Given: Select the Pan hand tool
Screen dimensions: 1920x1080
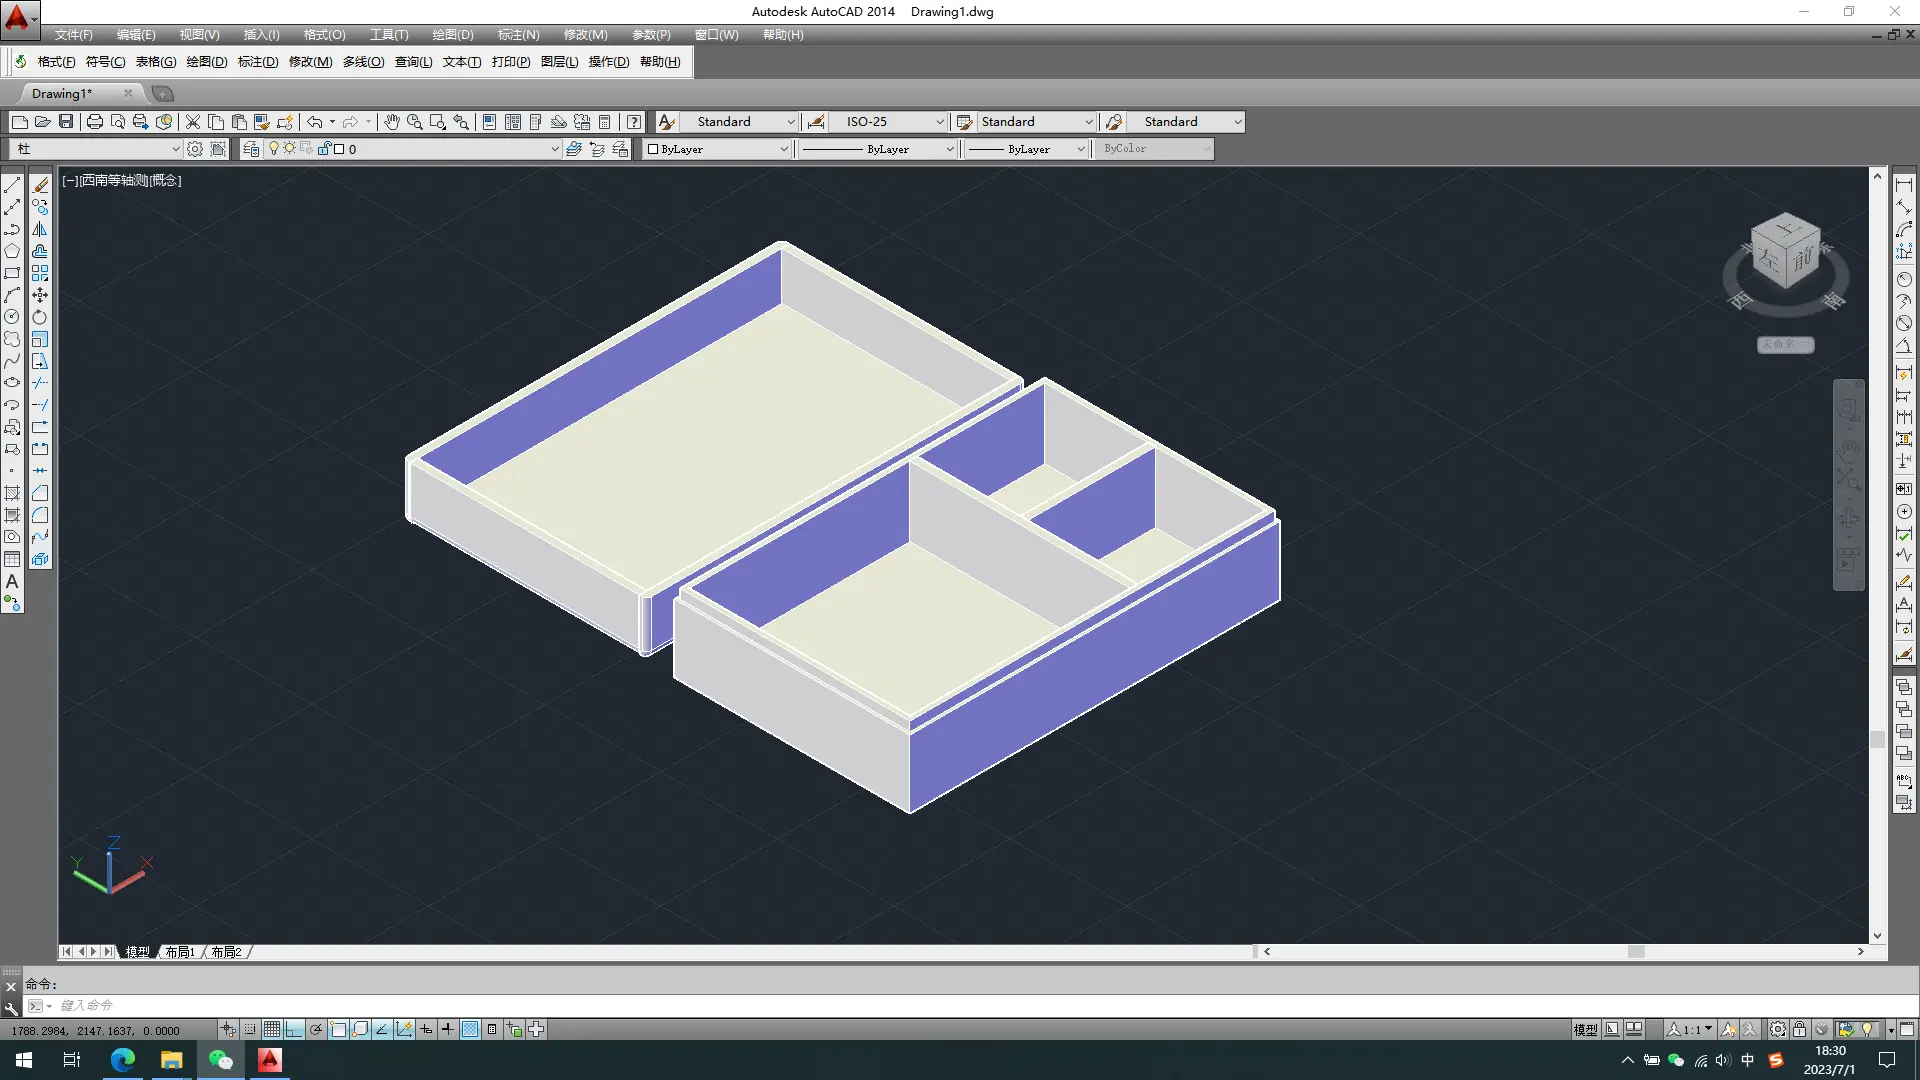Looking at the screenshot, I should pos(392,122).
